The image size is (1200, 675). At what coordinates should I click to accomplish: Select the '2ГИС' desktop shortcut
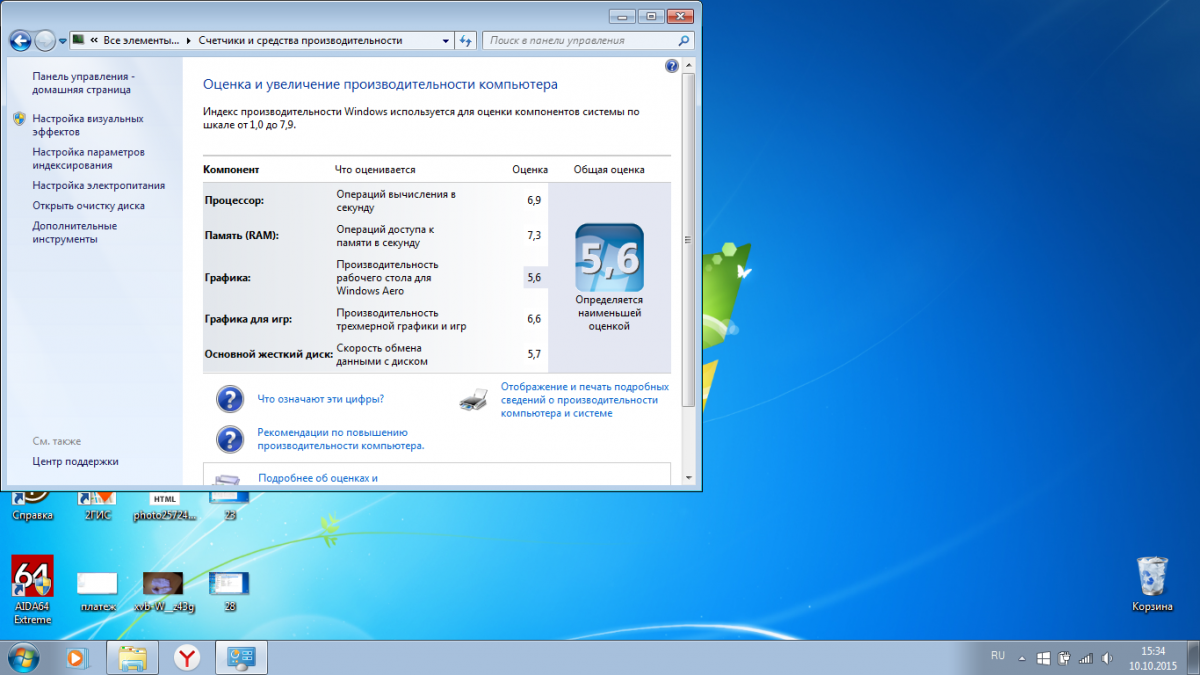pyautogui.click(x=98, y=506)
